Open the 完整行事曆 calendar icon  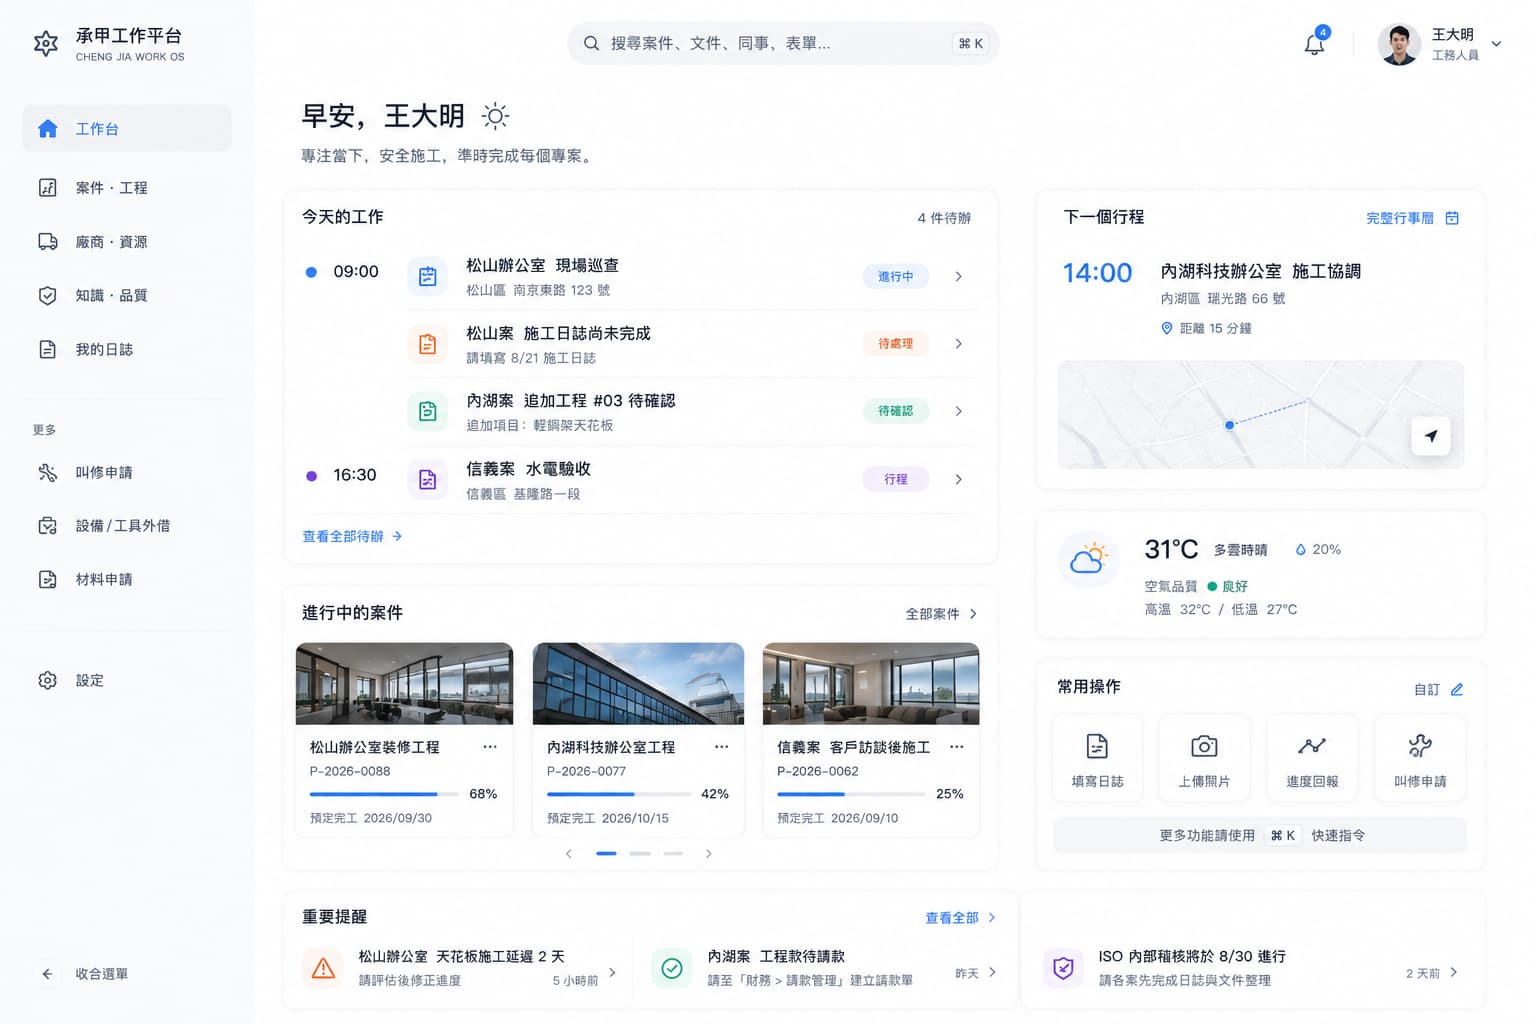(1452, 218)
